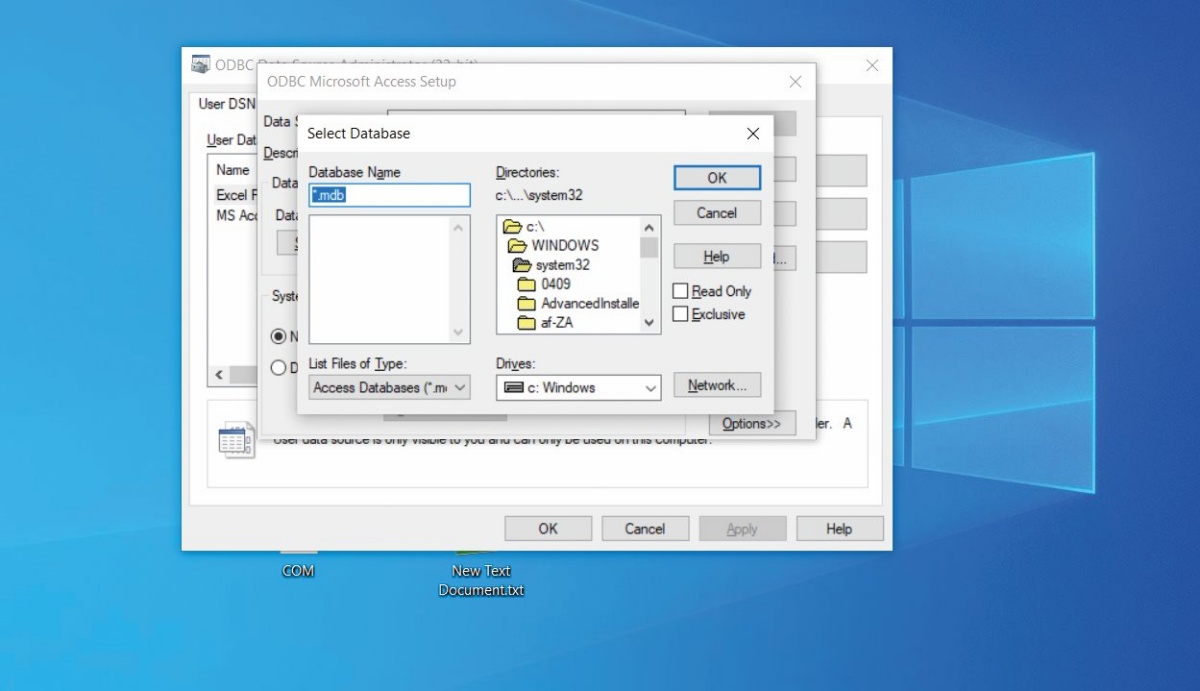
Task: Click the system32 open folder icon
Action: coord(522,265)
